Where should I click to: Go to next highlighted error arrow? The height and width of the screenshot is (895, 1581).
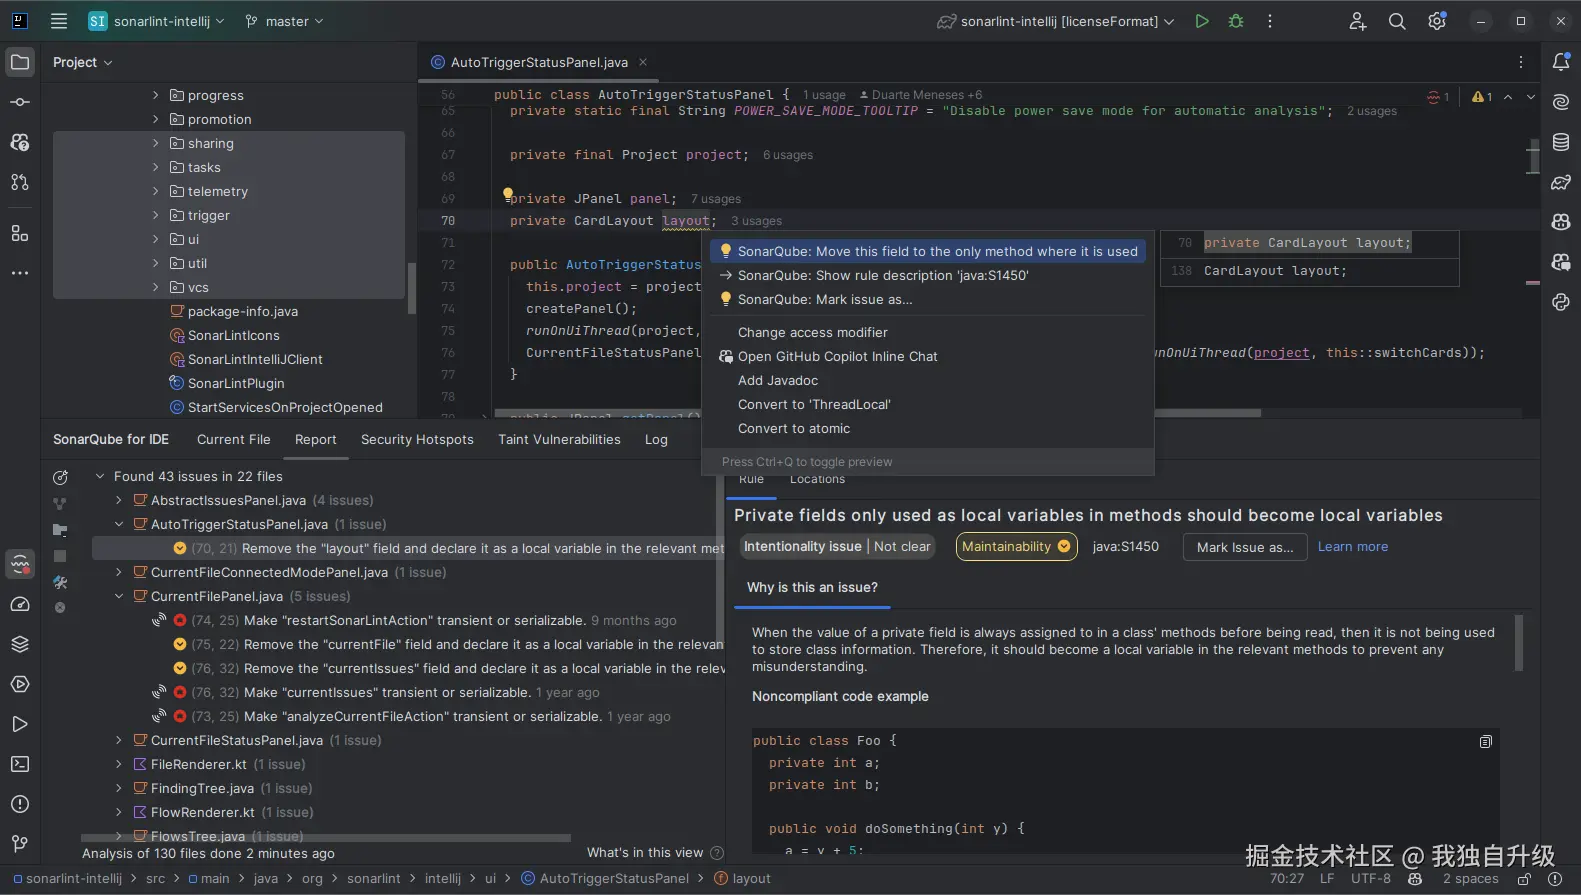point(1530,97)
